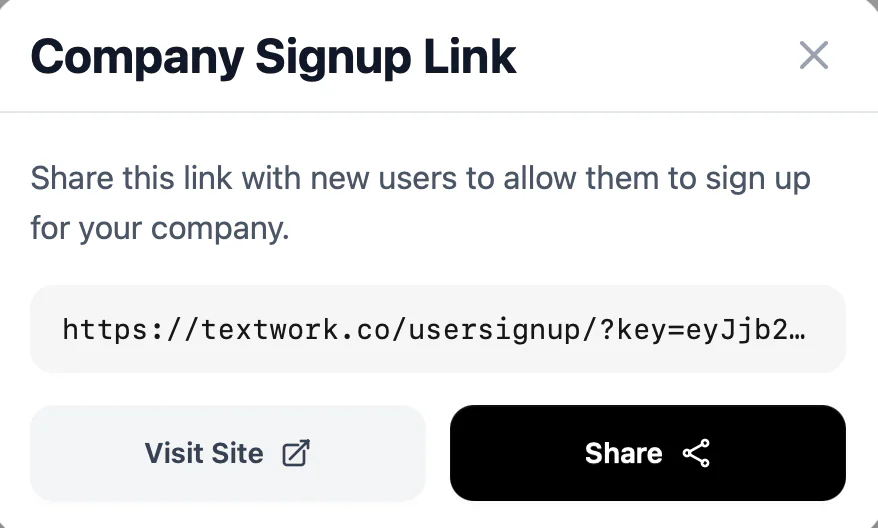Screen dimensions: 878x528
Task: Click the external-link icon beside Visit Site
Action: click(x=296, y=453)
